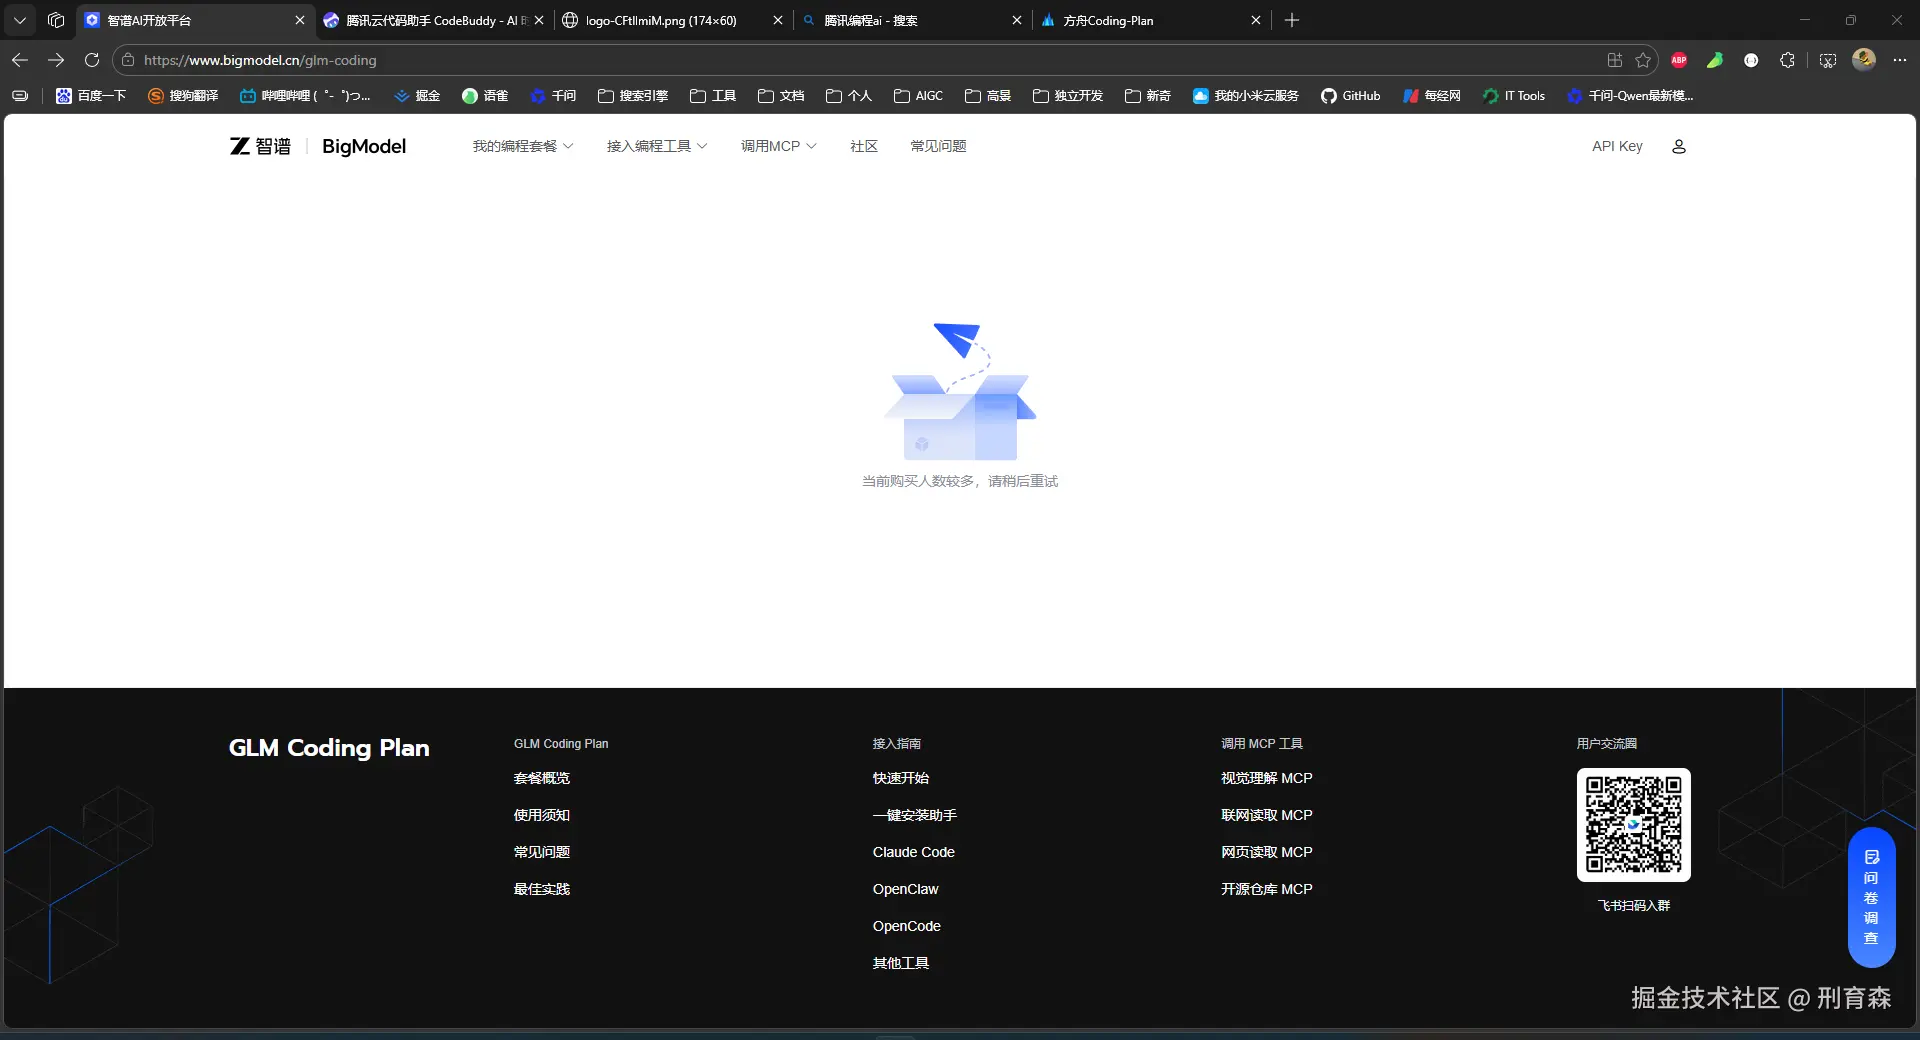Open the 社区 navigation item
Viewport: 1920px width, 1040px height.
[863, 146]
